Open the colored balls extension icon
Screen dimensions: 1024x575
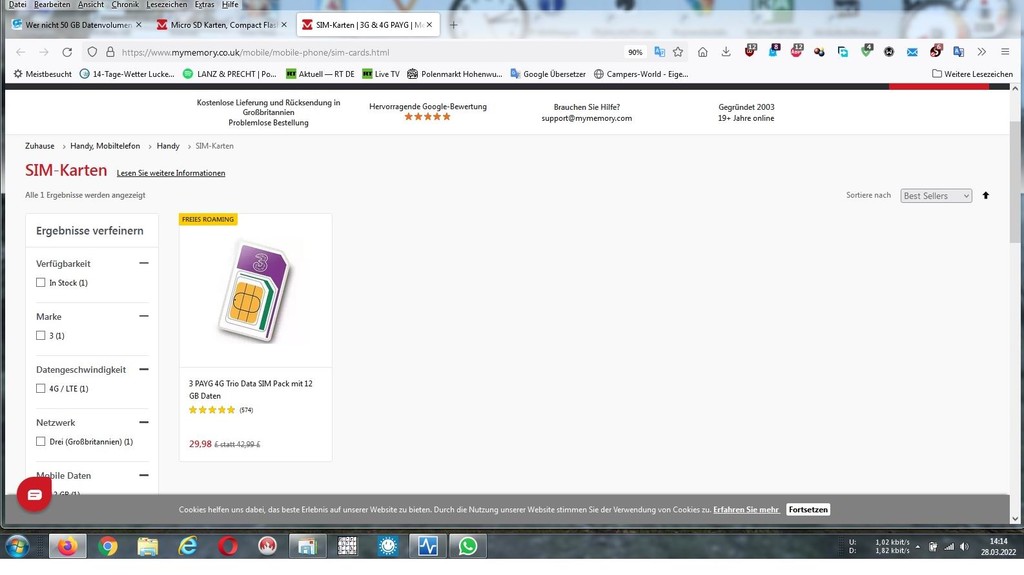point(819,52)
